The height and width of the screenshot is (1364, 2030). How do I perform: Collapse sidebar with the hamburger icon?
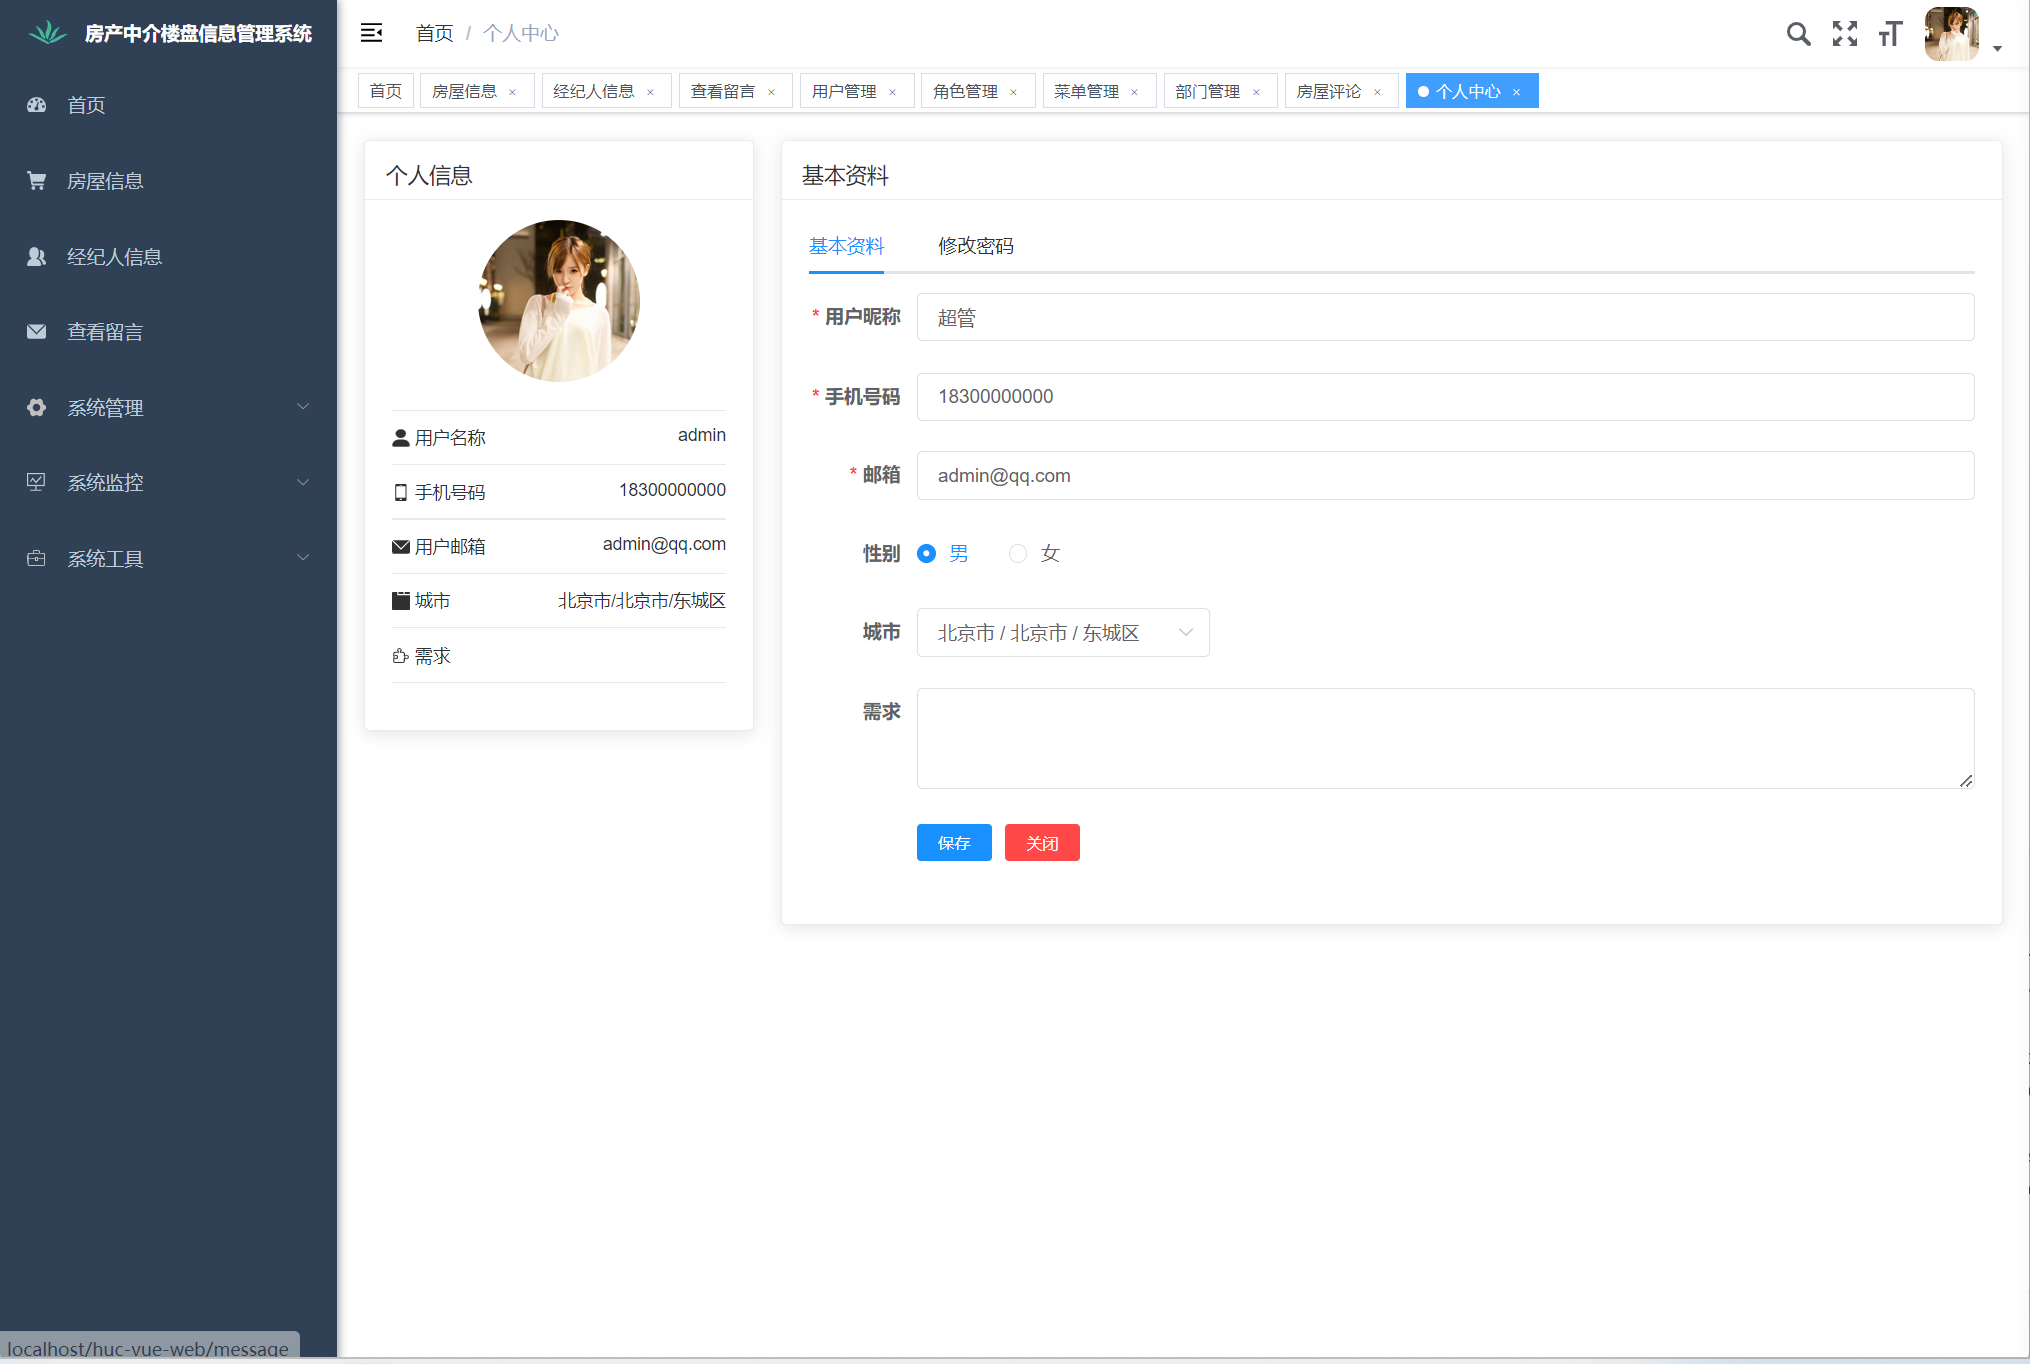[371, 33]
